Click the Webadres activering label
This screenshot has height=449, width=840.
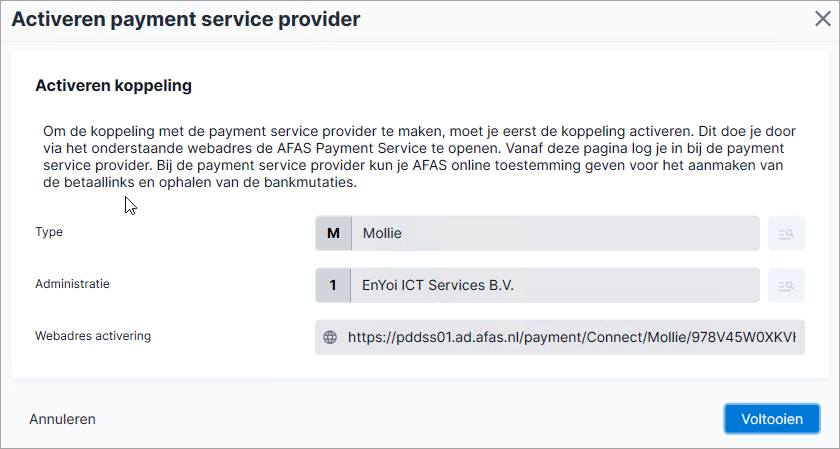93,336
